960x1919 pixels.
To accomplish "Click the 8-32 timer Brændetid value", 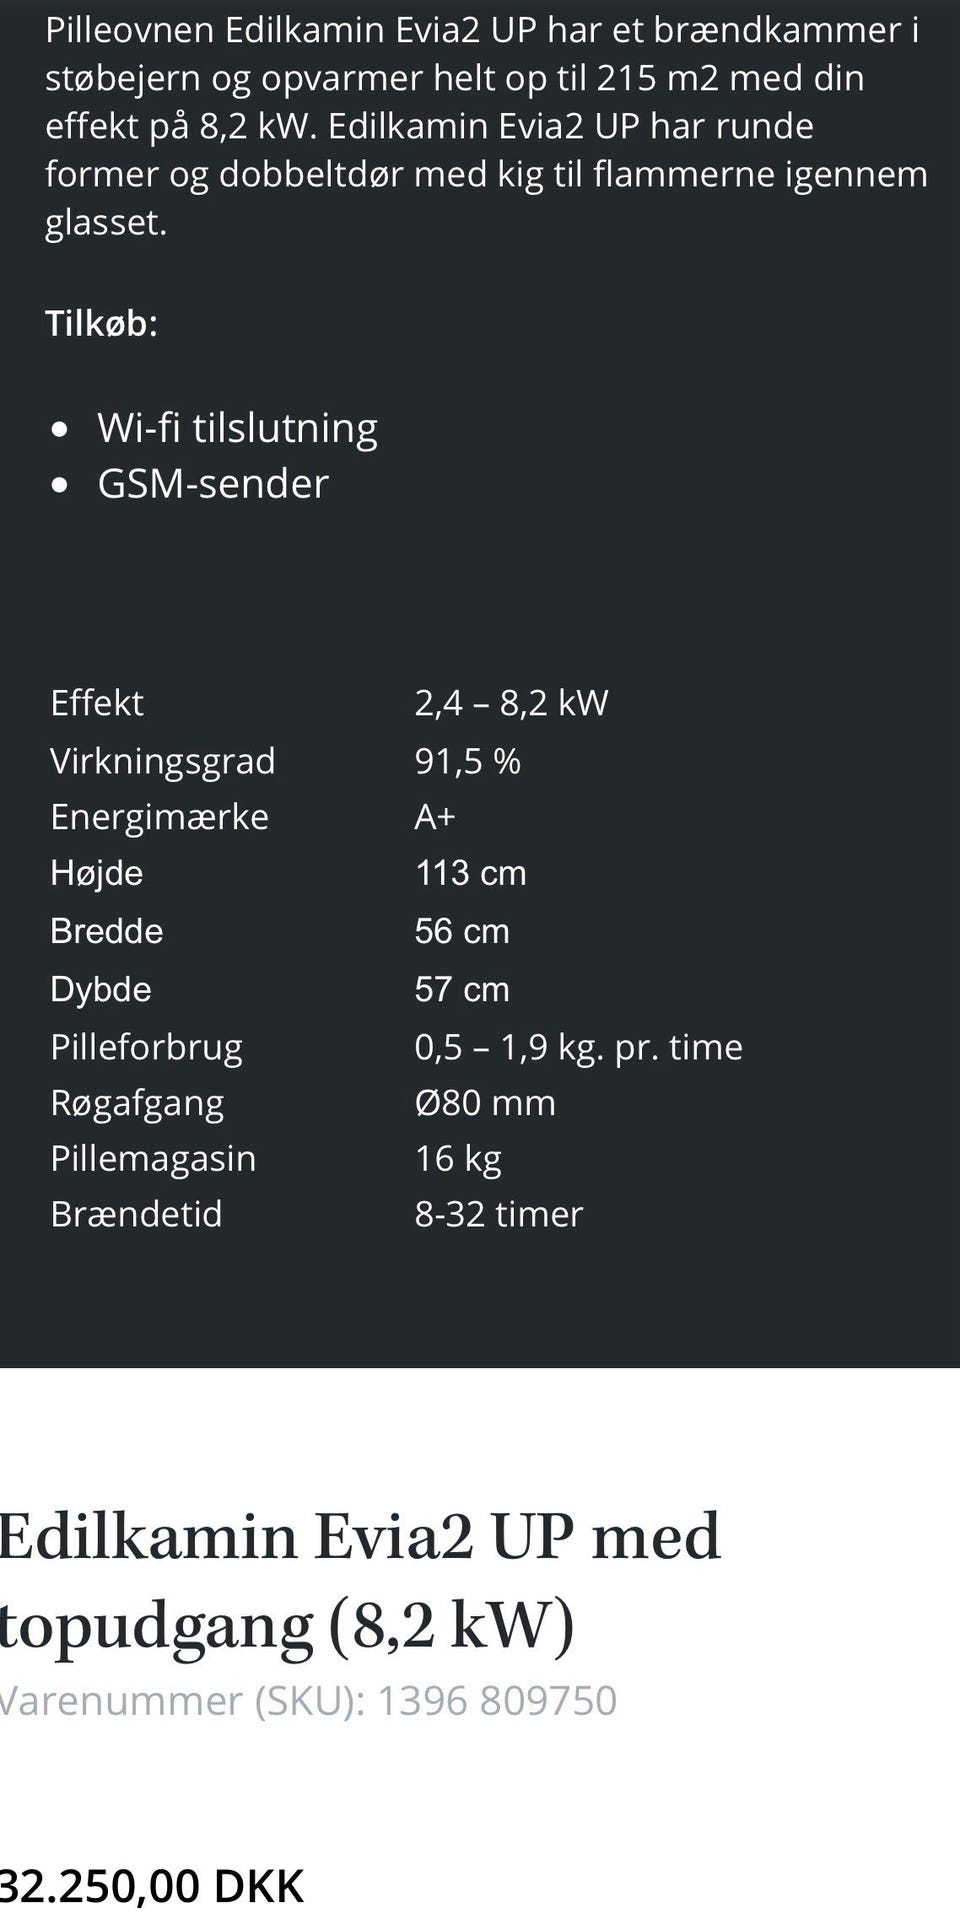I will [x=498, y=1214].
